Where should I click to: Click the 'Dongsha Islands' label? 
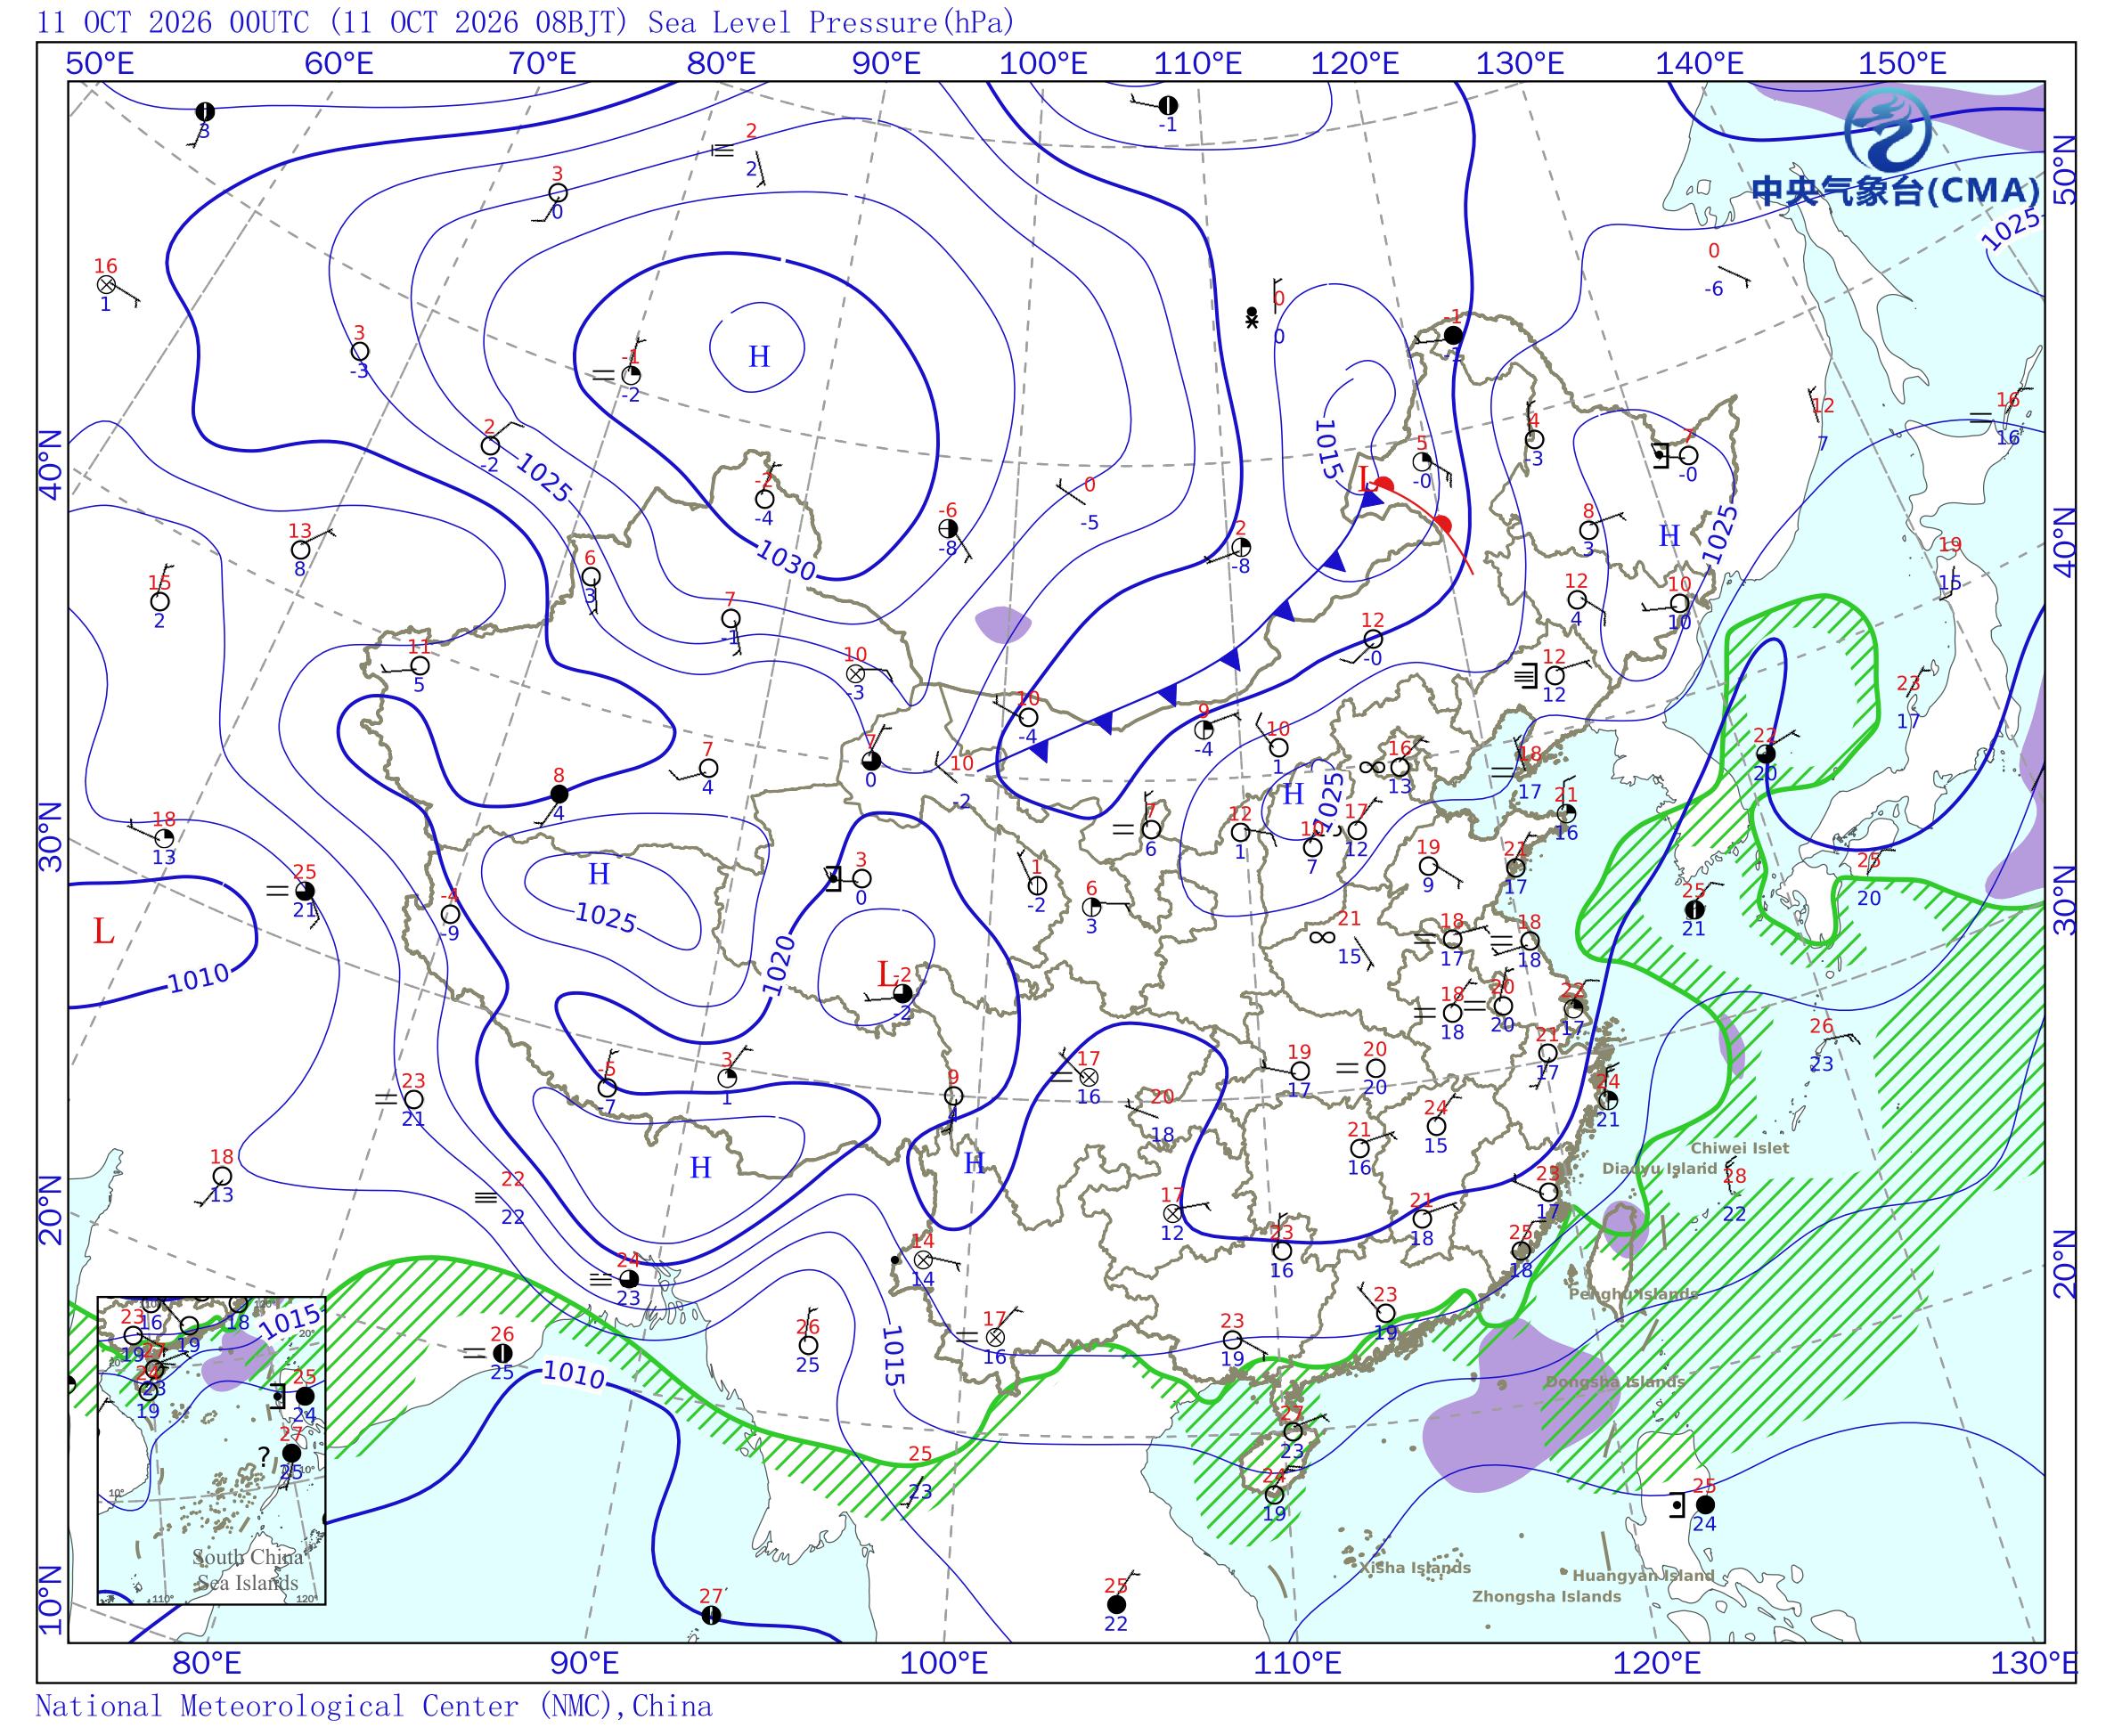(x=1615, y=1382)
